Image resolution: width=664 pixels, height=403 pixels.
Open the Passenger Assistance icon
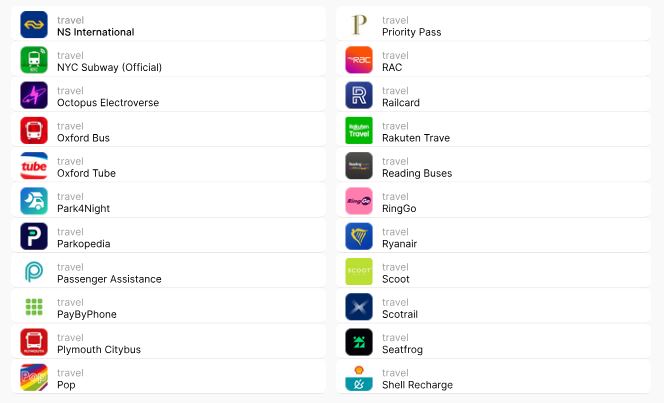pyautogui.click(x=34, y=272)
